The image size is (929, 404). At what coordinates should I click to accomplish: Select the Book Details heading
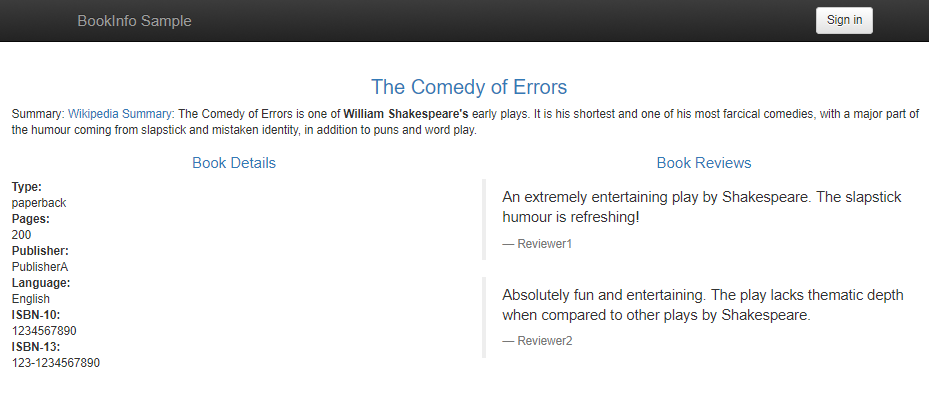[x=234, y=163]
